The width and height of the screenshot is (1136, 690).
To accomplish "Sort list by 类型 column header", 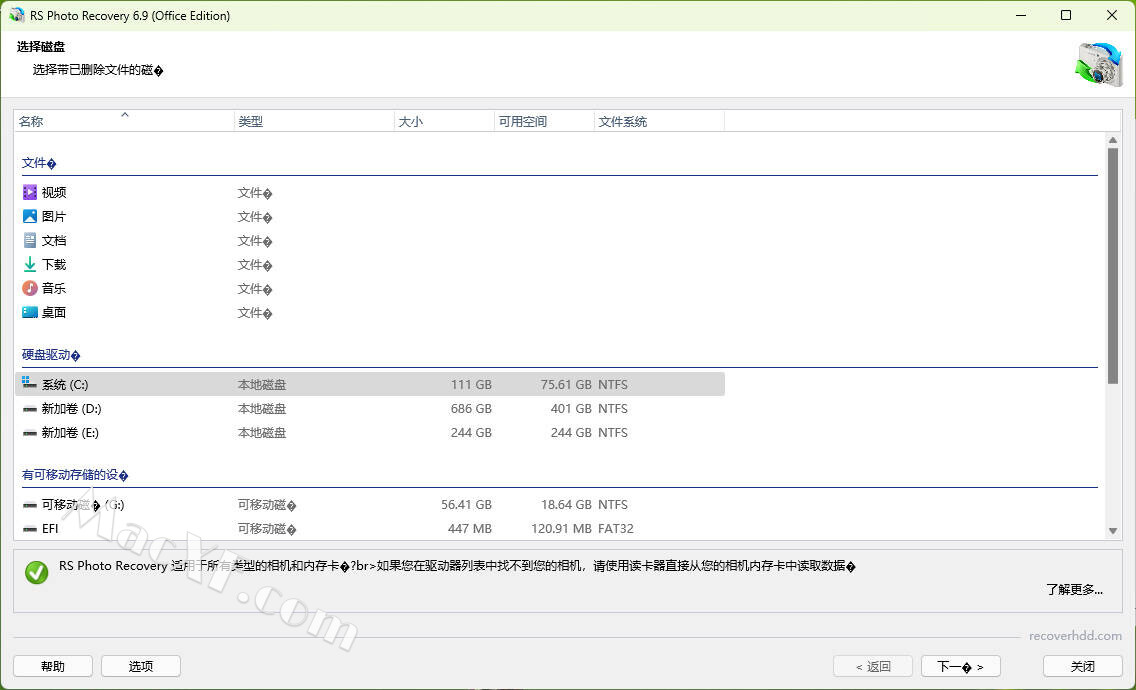I will point(314,121).
